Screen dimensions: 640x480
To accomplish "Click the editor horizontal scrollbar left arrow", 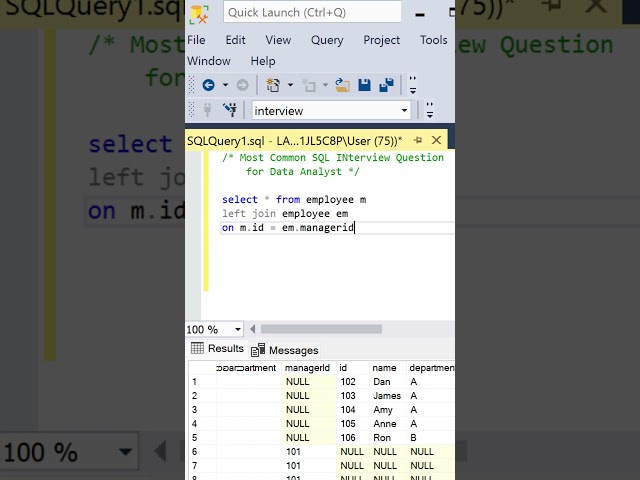I will 253,329.
